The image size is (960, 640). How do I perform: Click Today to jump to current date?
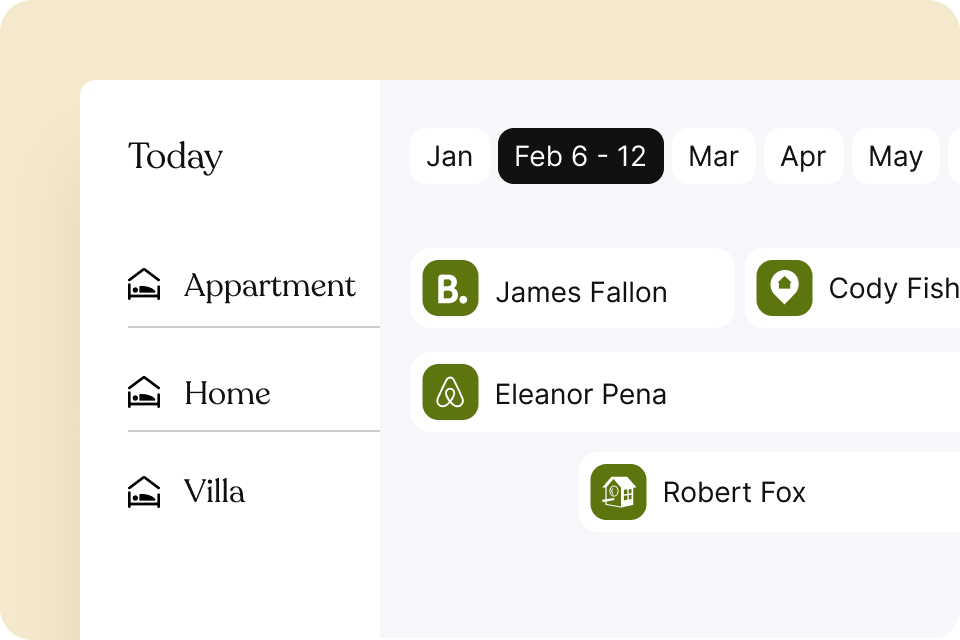coord(175,156)
